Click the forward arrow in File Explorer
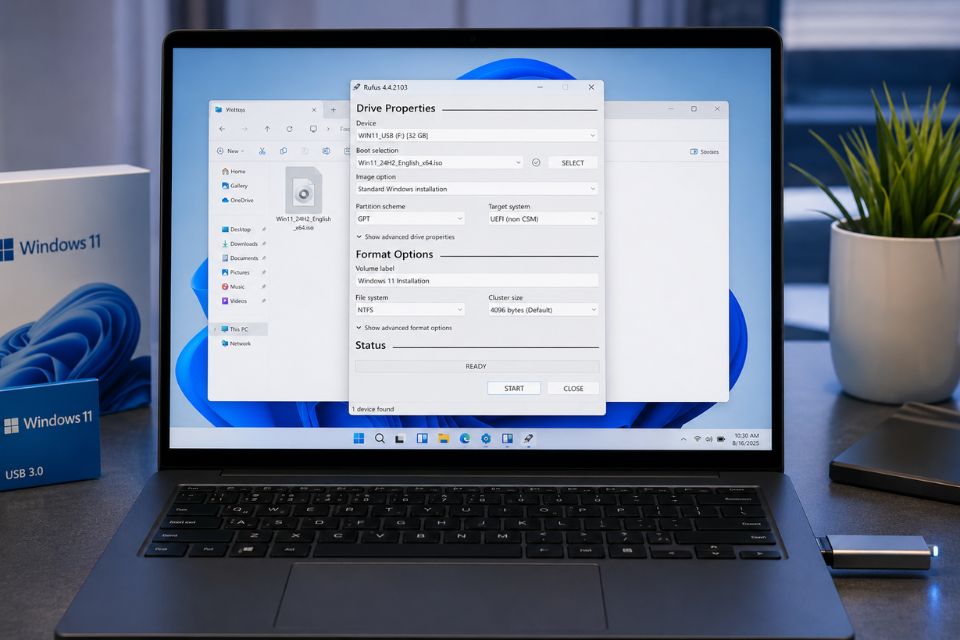 (x=244, y=129)
